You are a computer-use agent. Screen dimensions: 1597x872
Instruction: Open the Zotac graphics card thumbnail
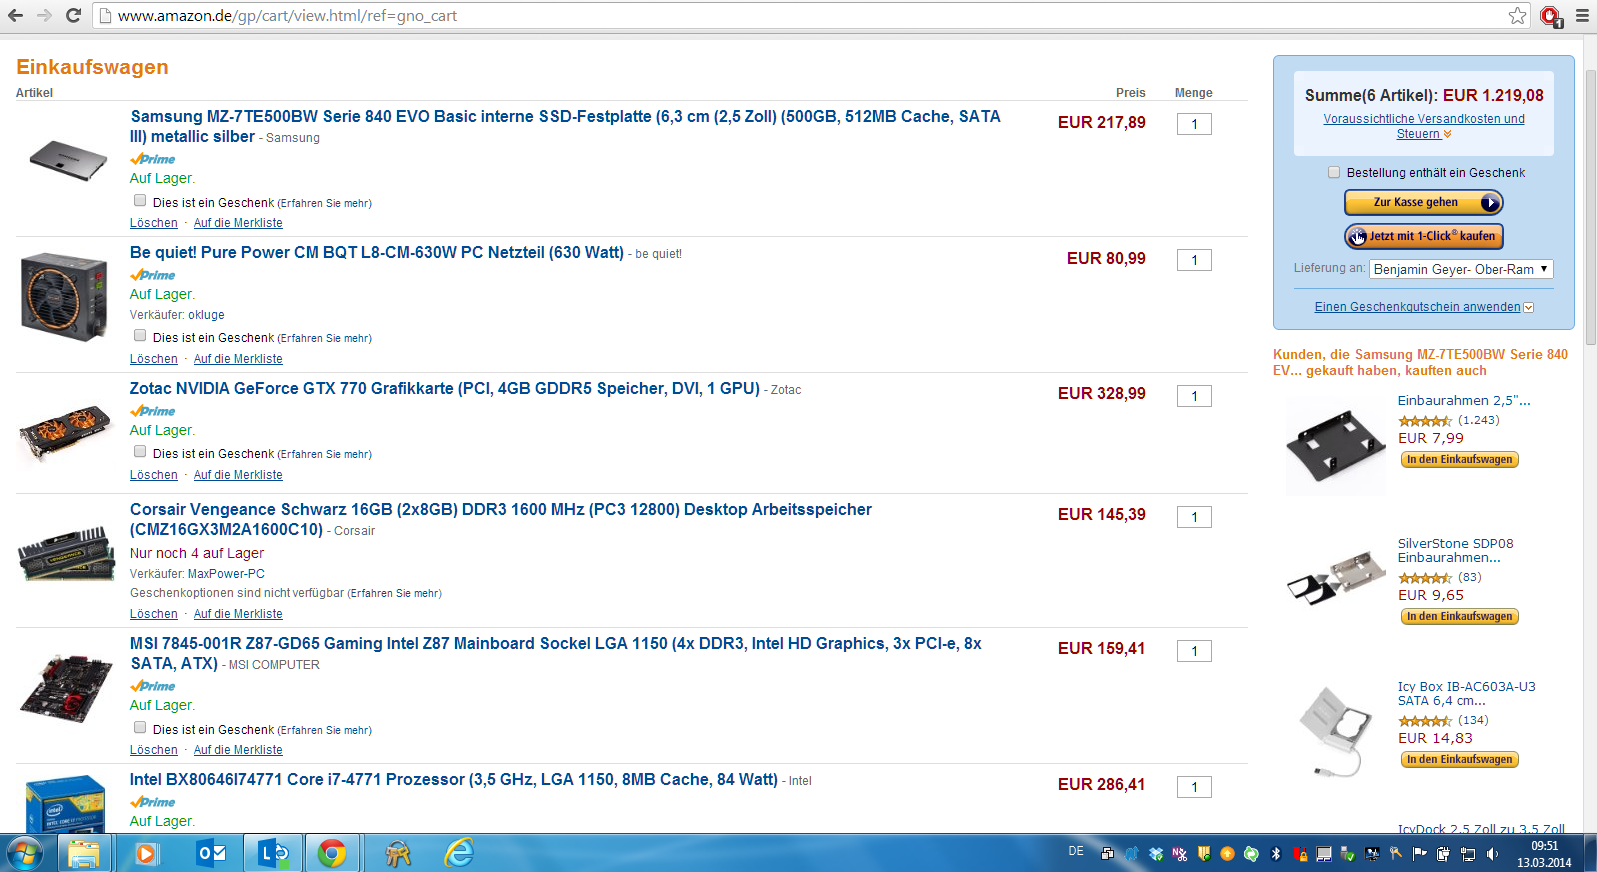point(66,432)
